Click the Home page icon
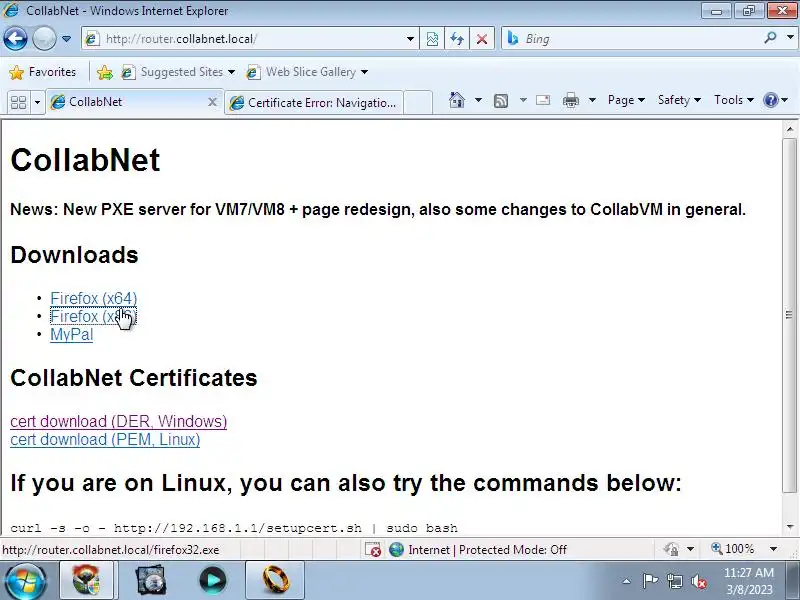 tap(457, 100)
